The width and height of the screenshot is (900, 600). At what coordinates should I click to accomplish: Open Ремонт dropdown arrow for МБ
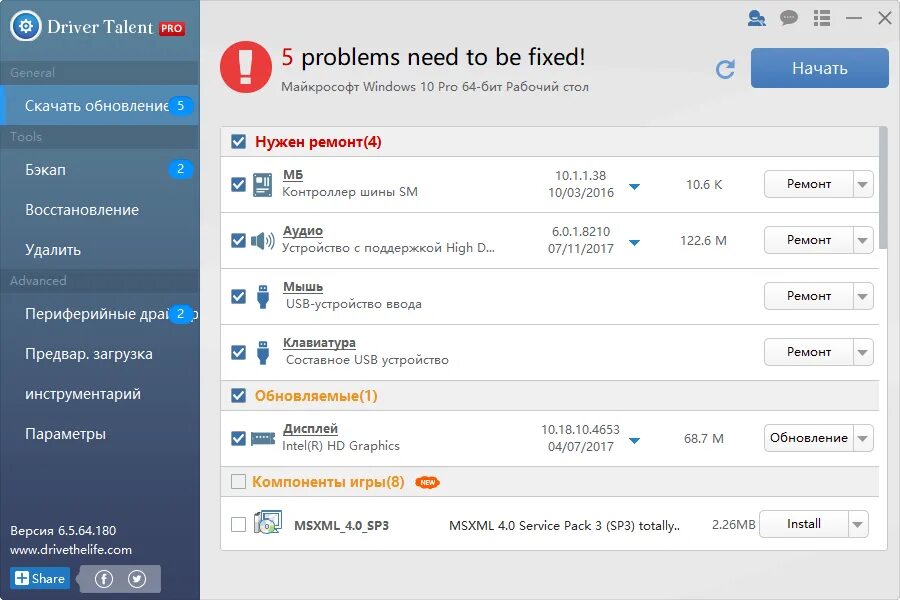tap(863, 184)
